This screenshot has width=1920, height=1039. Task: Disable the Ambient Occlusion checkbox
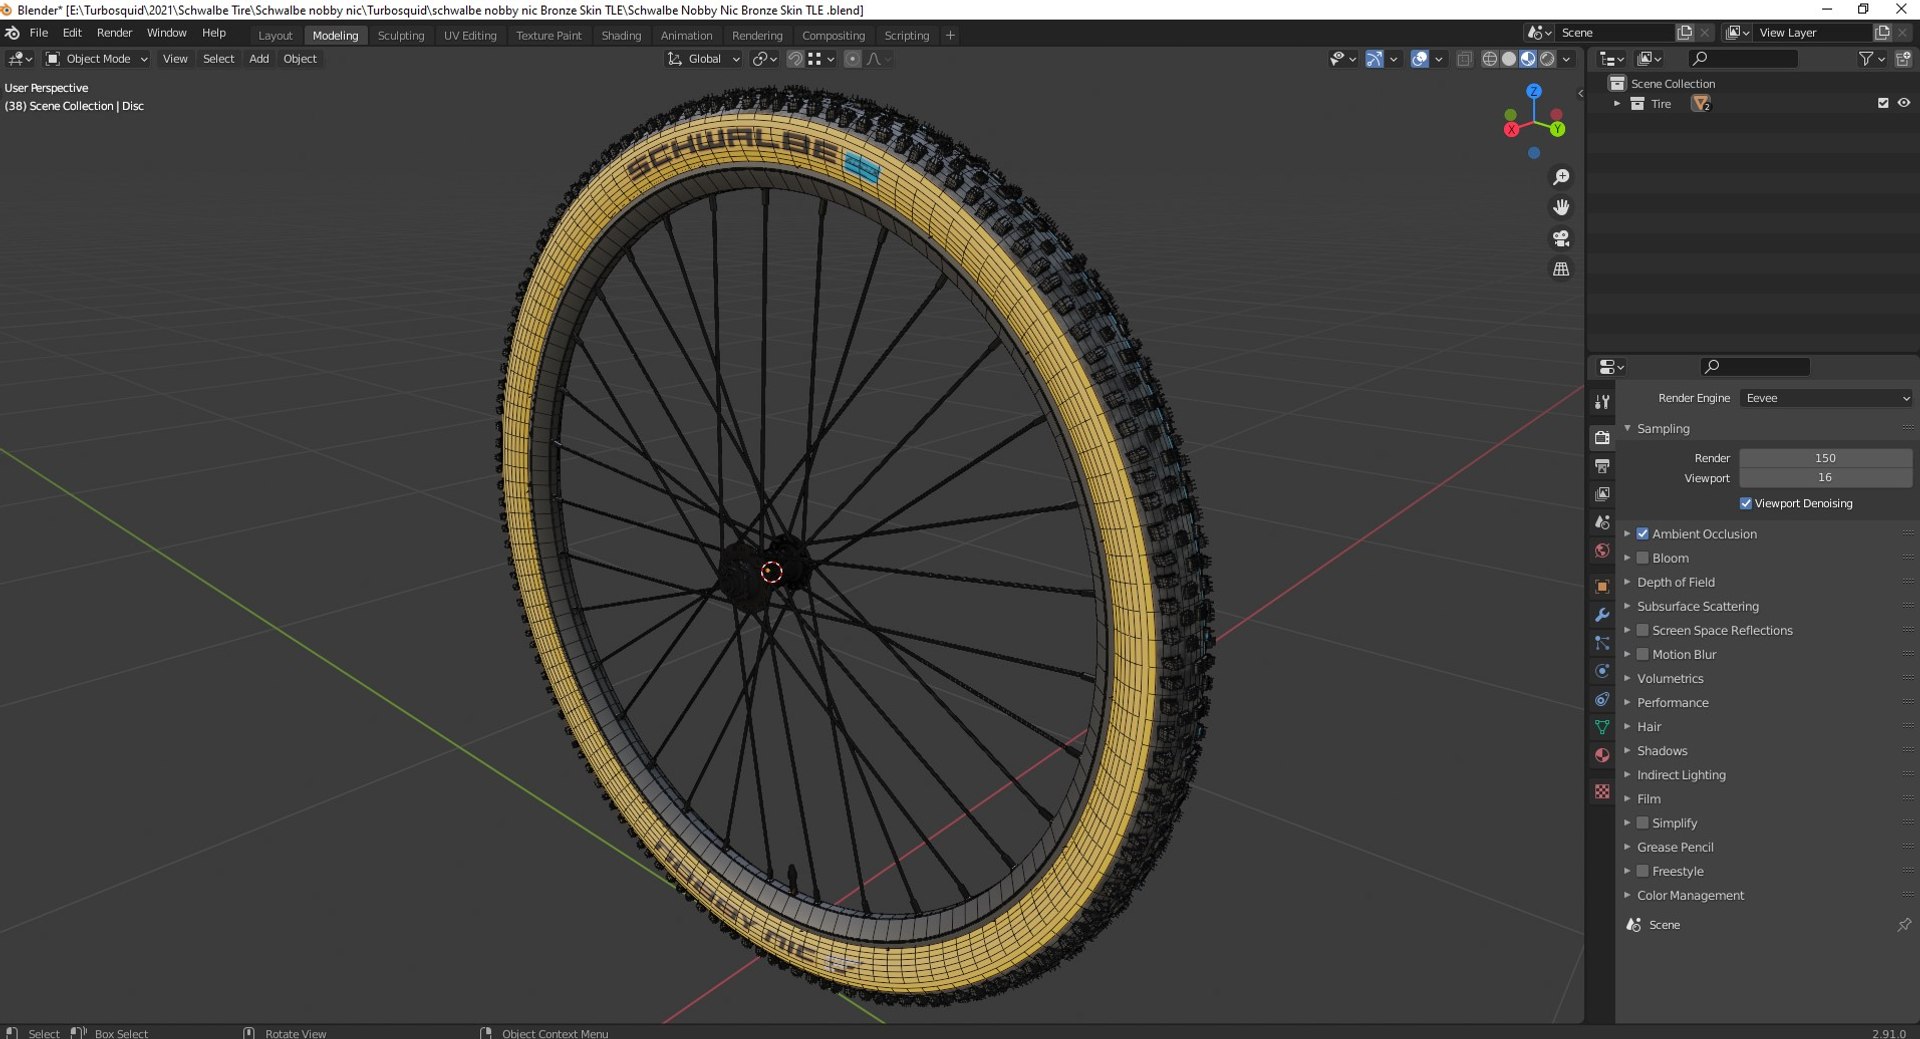coord(1642,534)
